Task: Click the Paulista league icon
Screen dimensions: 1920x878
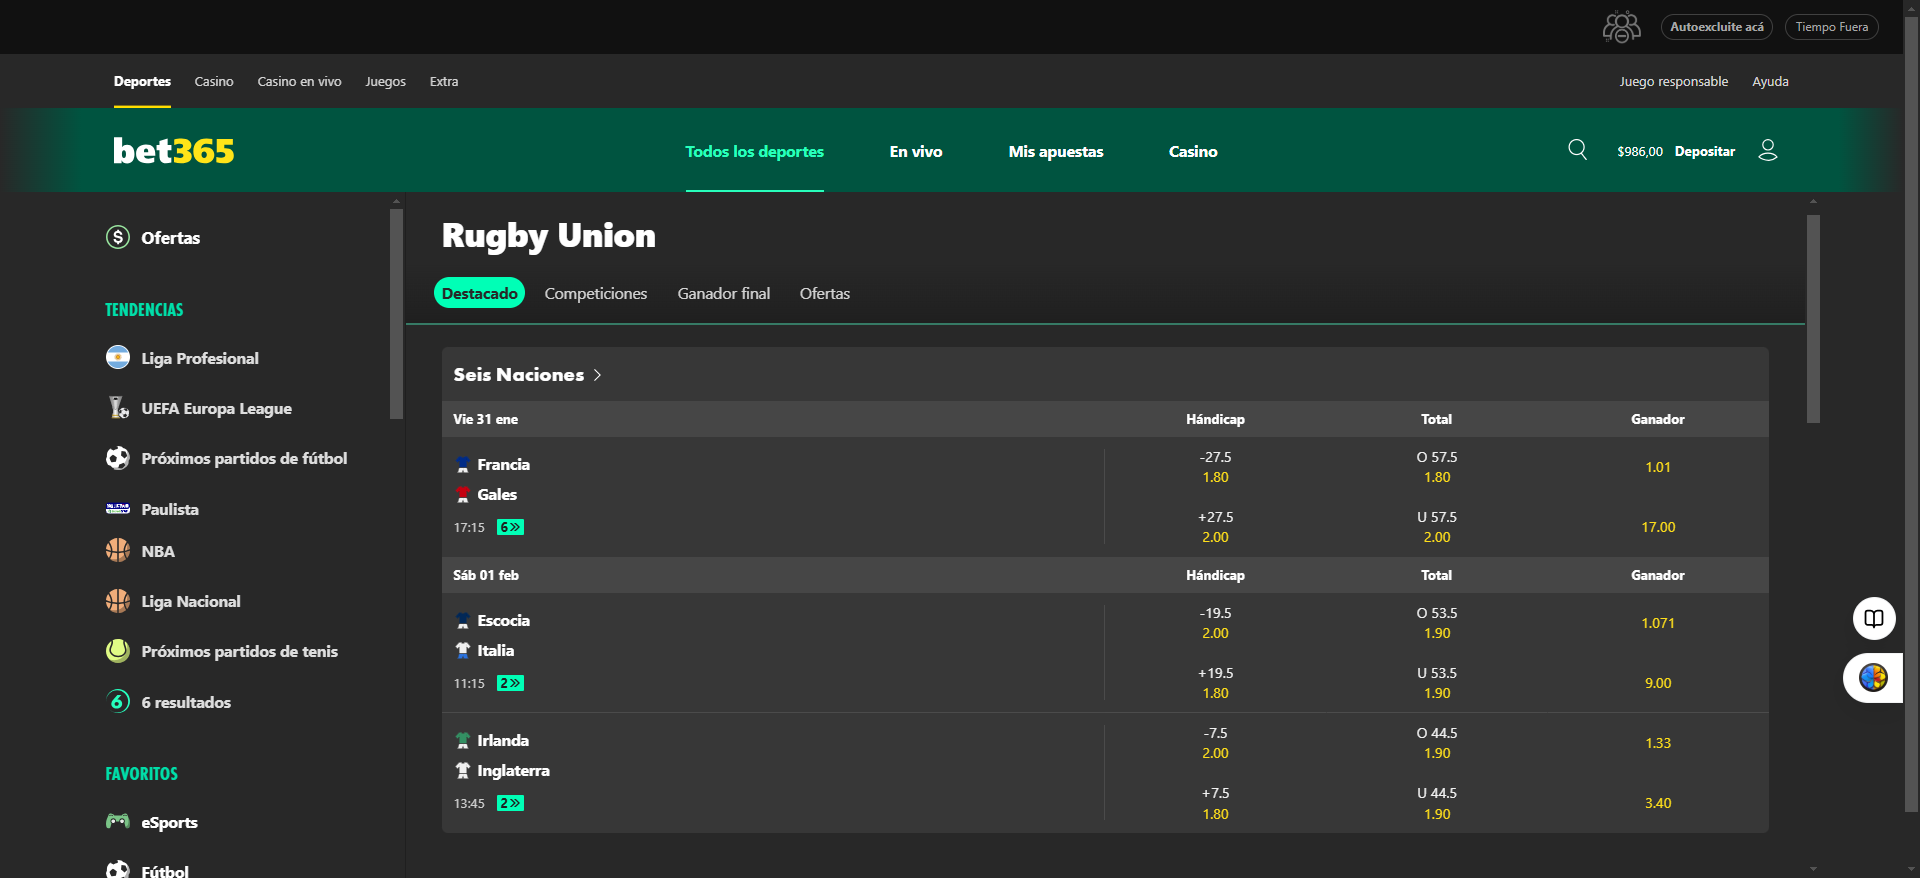Action: tap(118, 508)
